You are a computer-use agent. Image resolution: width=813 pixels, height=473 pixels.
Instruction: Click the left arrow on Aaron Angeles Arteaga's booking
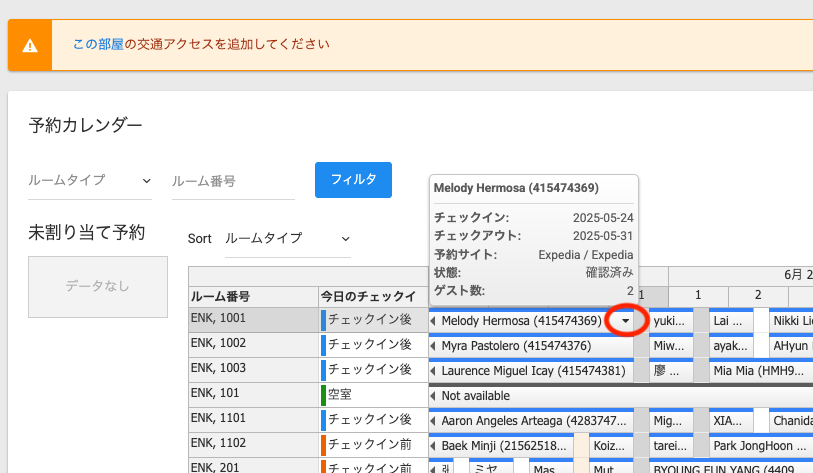coord(433,421)
